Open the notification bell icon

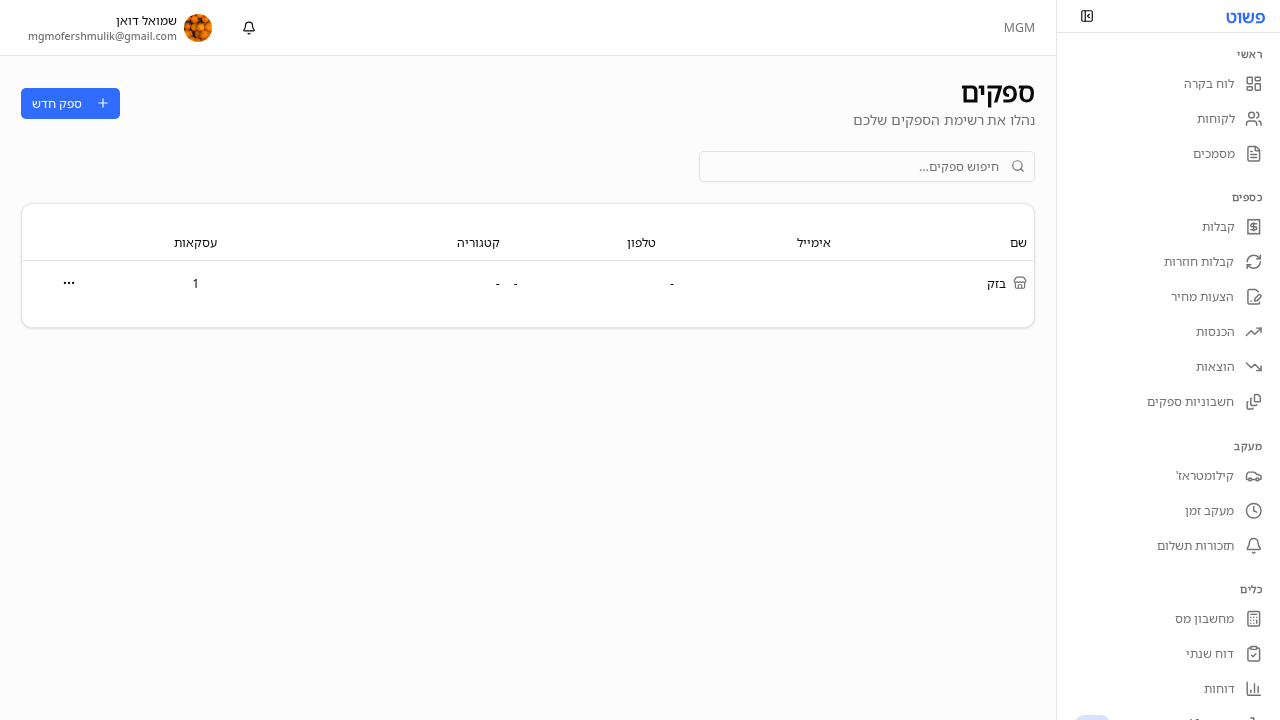coord(248,27)
